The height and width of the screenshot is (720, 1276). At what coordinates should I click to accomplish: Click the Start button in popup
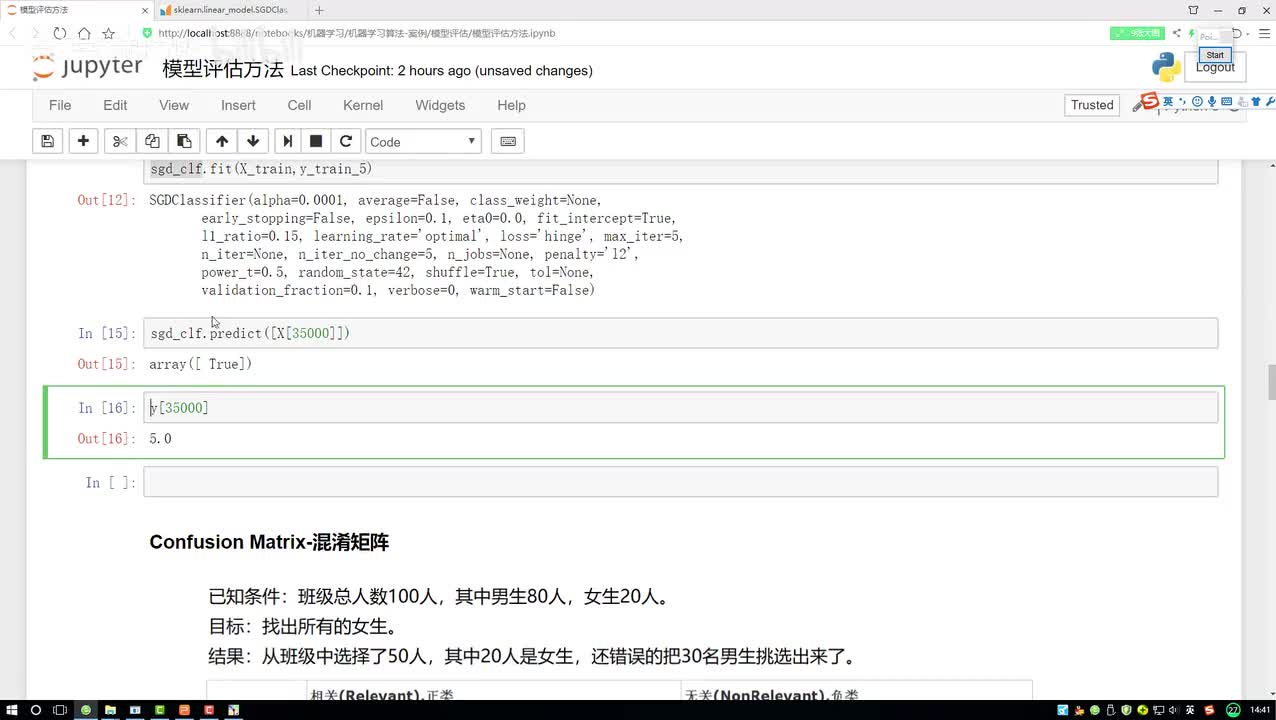(x=1215, y=55)
